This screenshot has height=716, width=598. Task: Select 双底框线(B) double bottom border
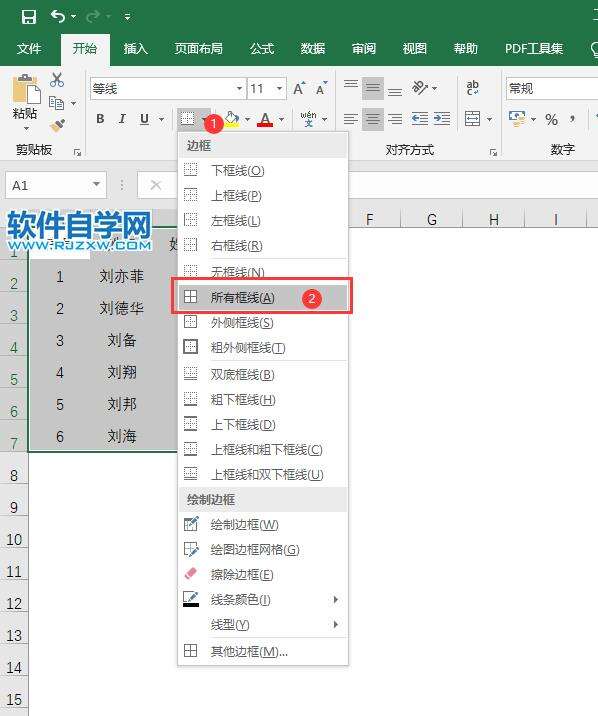click(263, 375)
